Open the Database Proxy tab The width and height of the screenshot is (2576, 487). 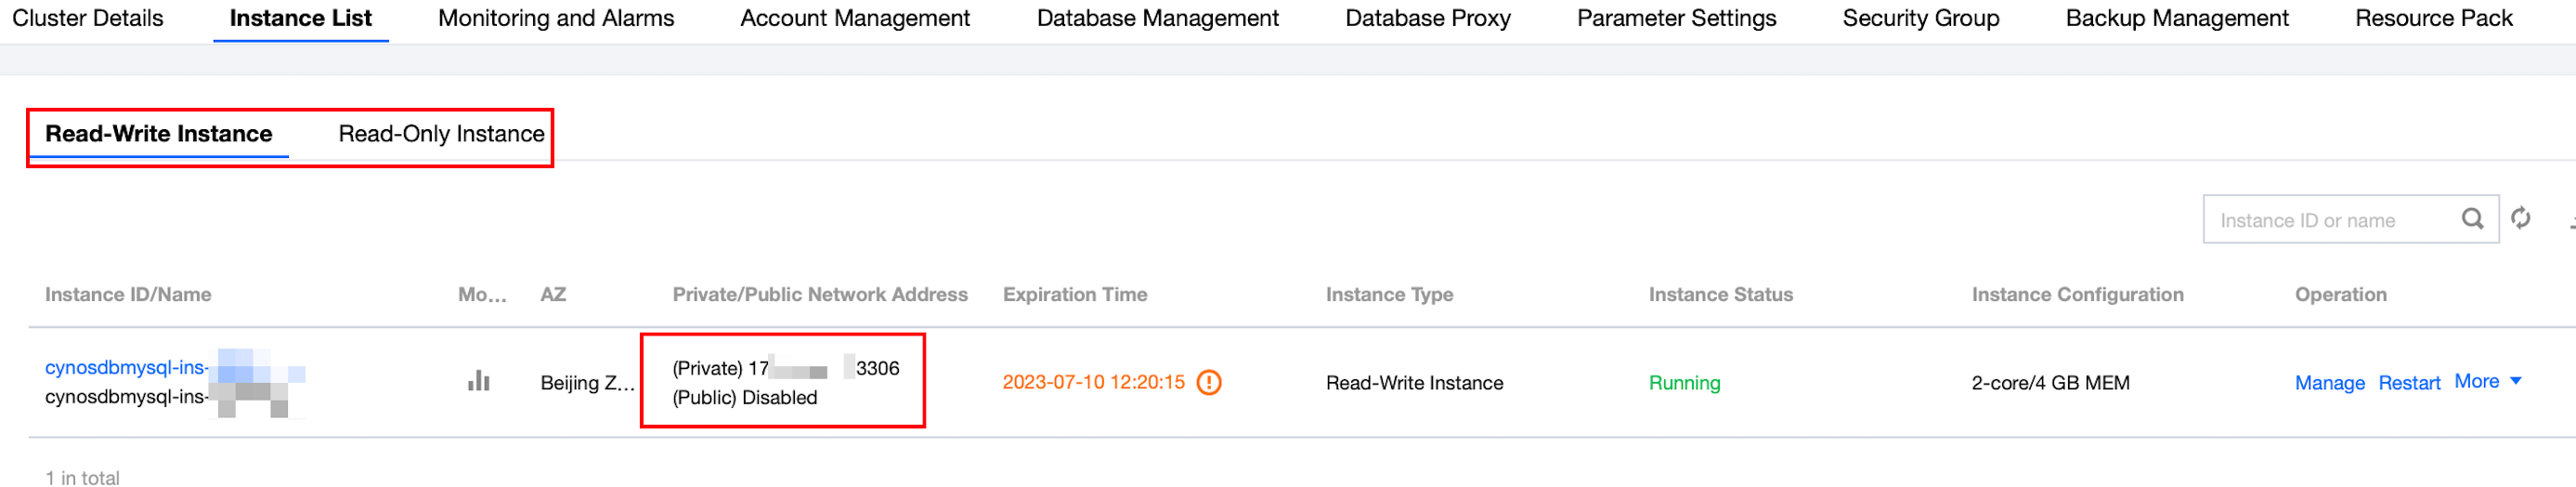1427,18
